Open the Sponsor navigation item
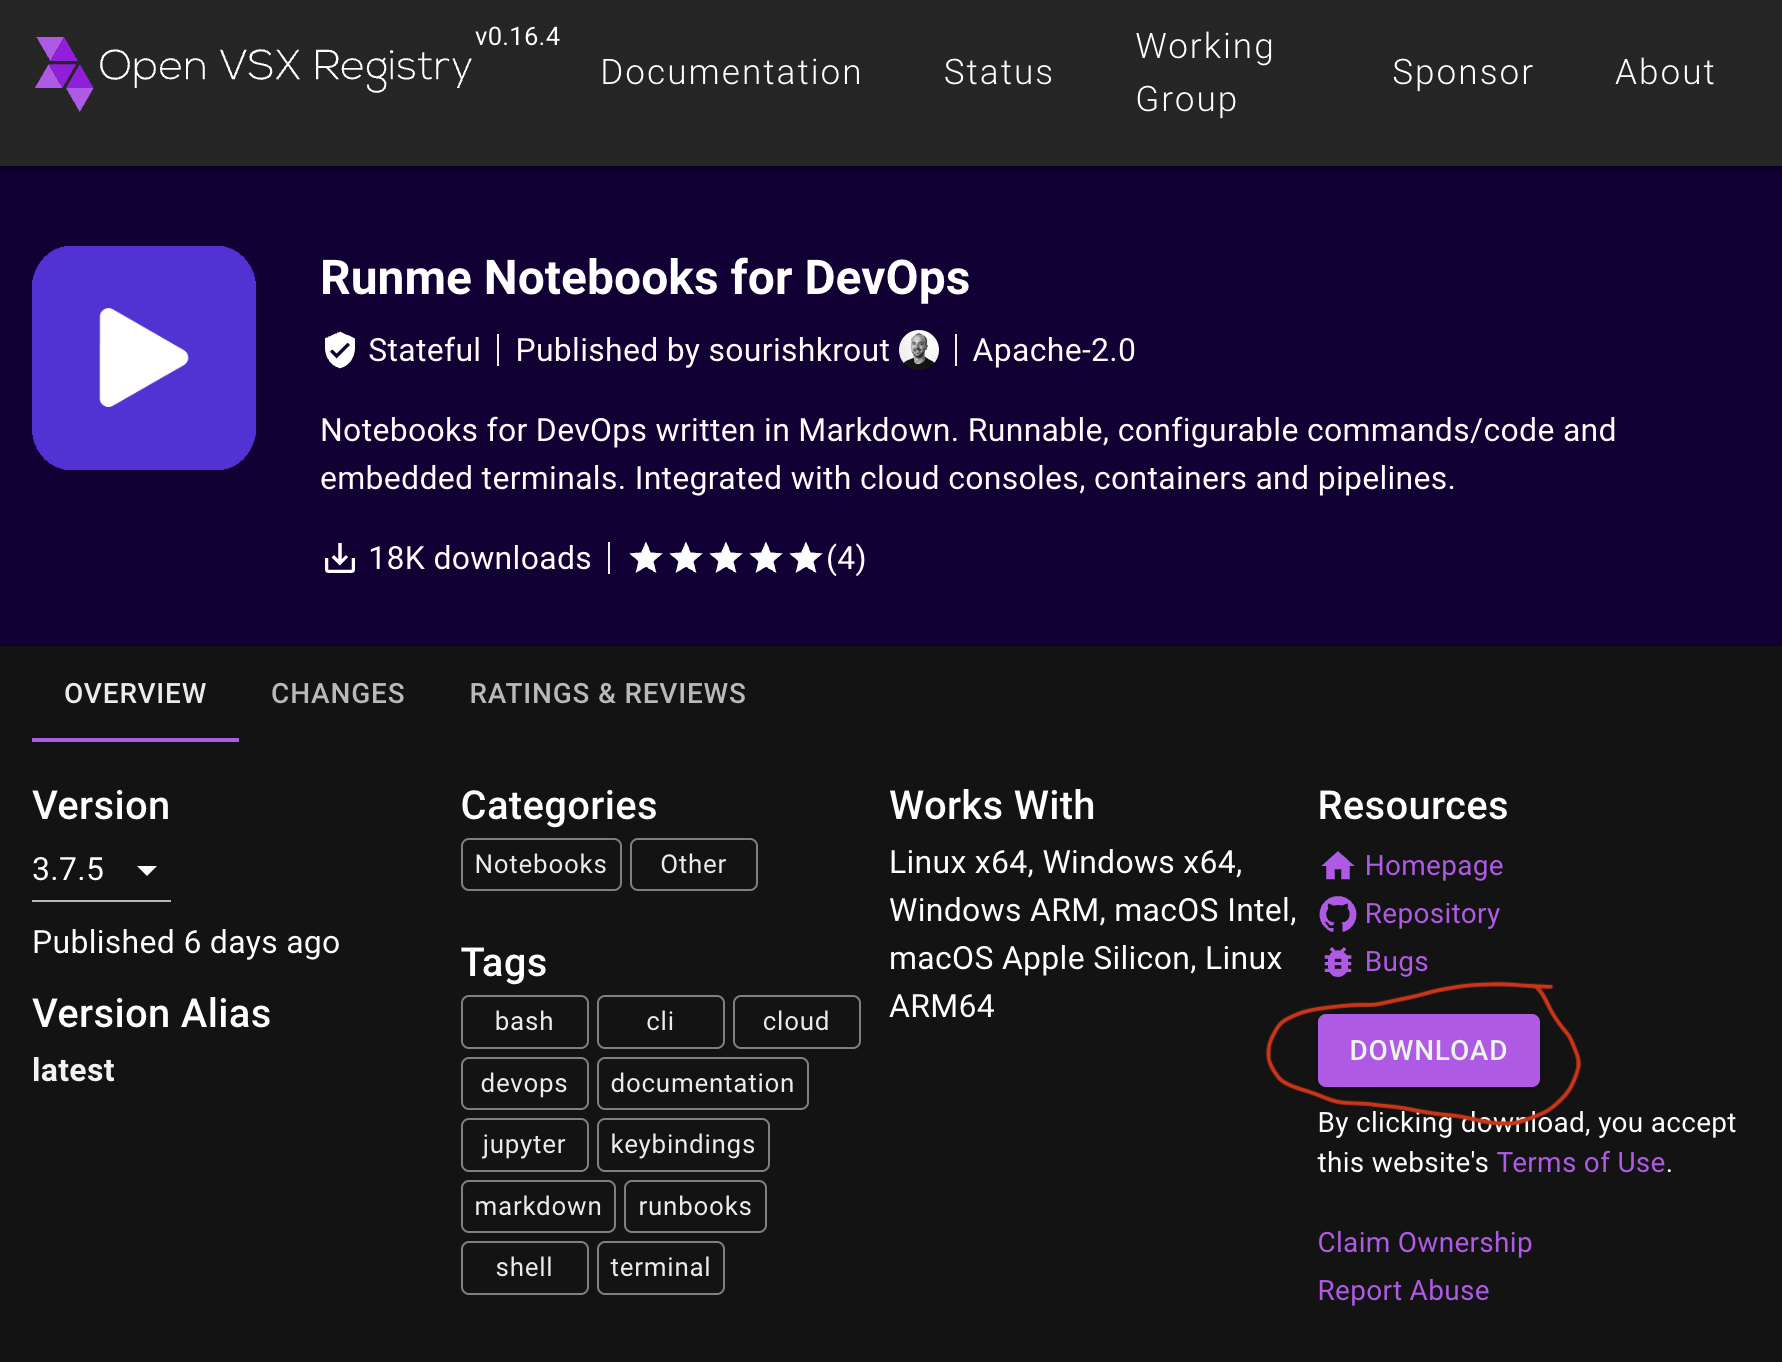The height and width of the screenshot is (1362, 1782). point(1462,72)
